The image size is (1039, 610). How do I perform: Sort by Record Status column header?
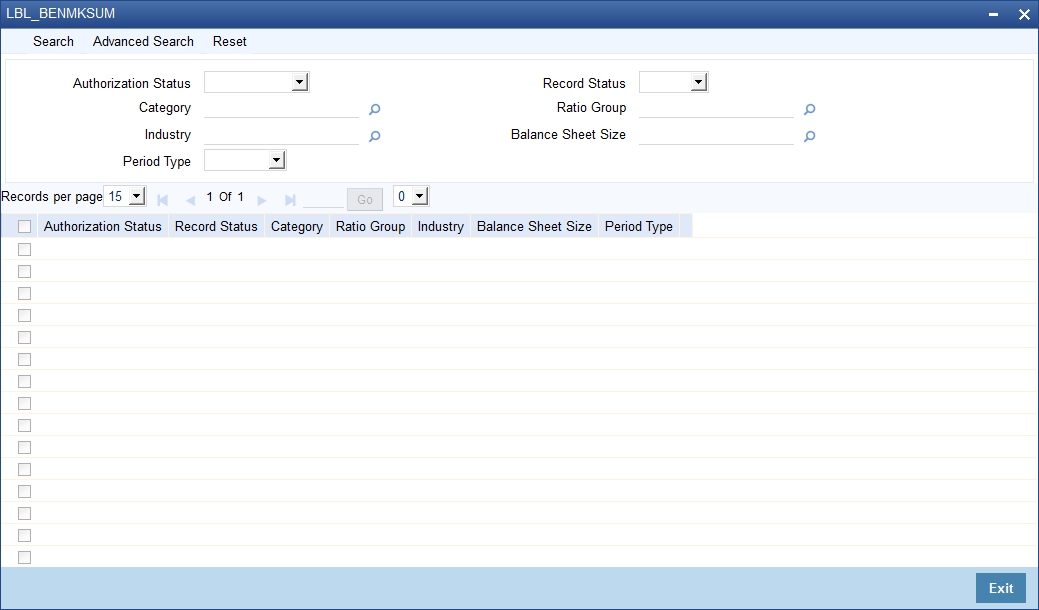coord(216,227)
